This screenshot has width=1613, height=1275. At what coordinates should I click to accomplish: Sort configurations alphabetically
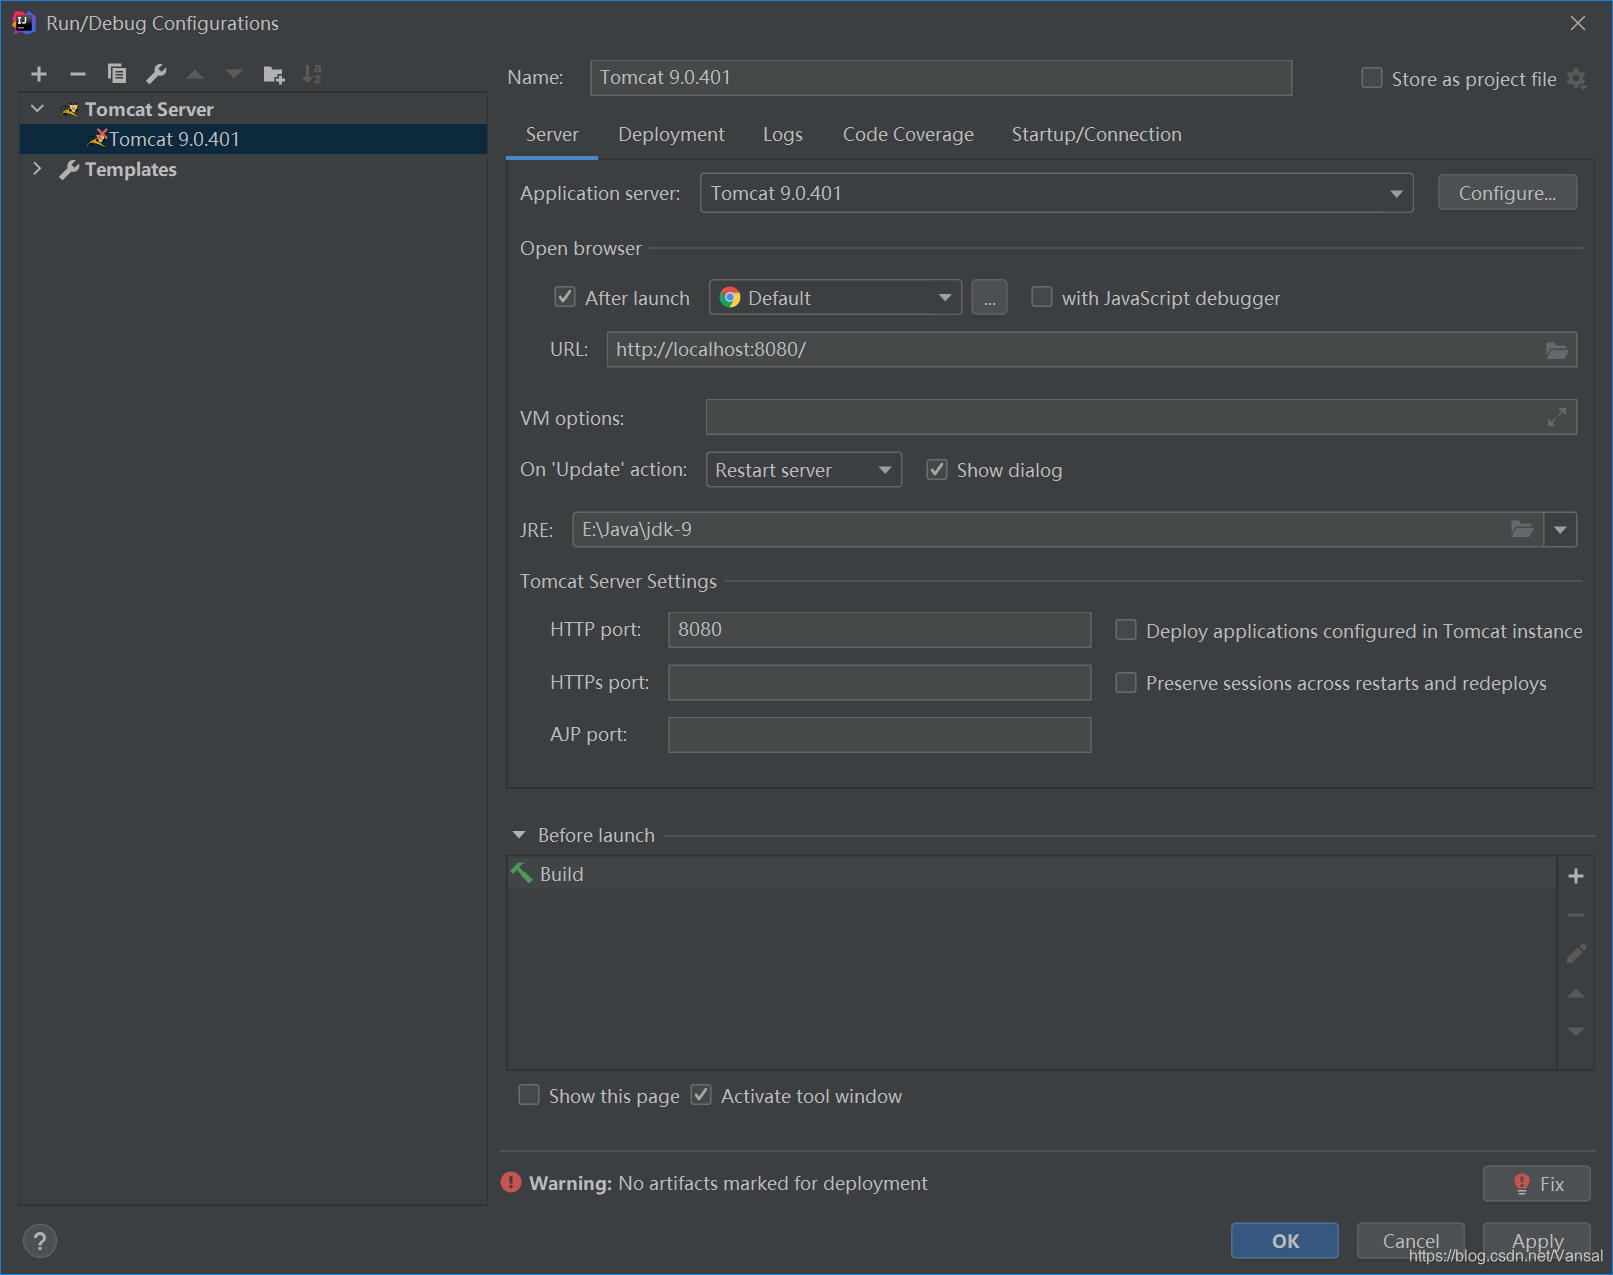click(x=313, y=74)
